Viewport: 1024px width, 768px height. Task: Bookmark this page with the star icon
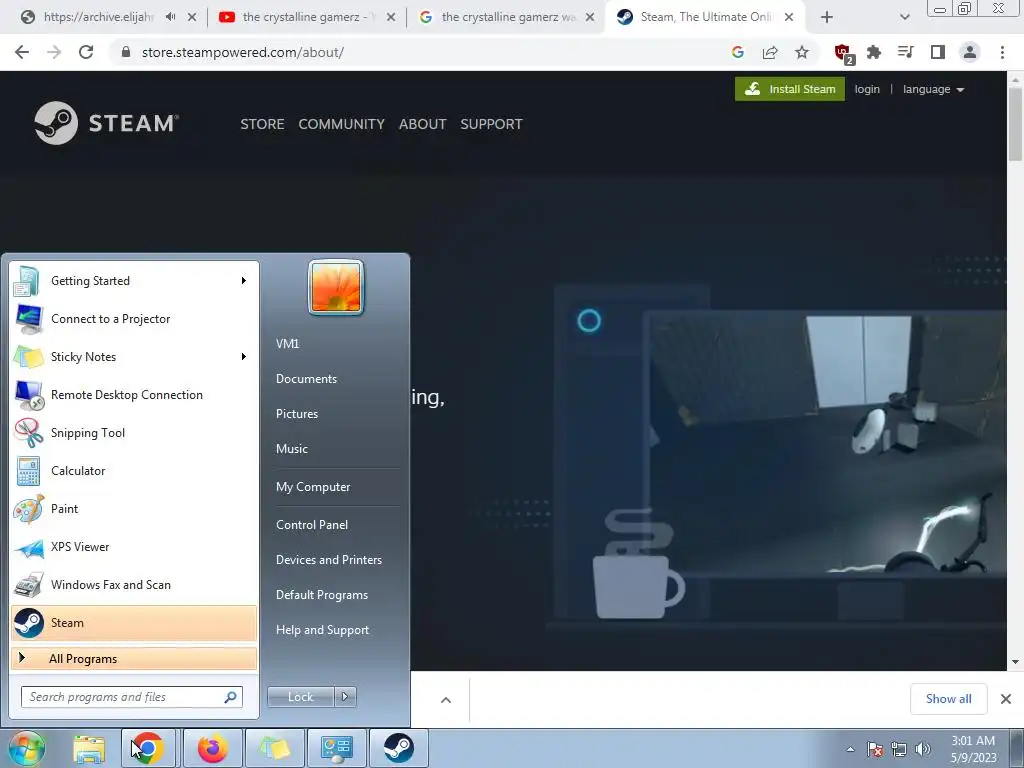[x=802, y=52]
